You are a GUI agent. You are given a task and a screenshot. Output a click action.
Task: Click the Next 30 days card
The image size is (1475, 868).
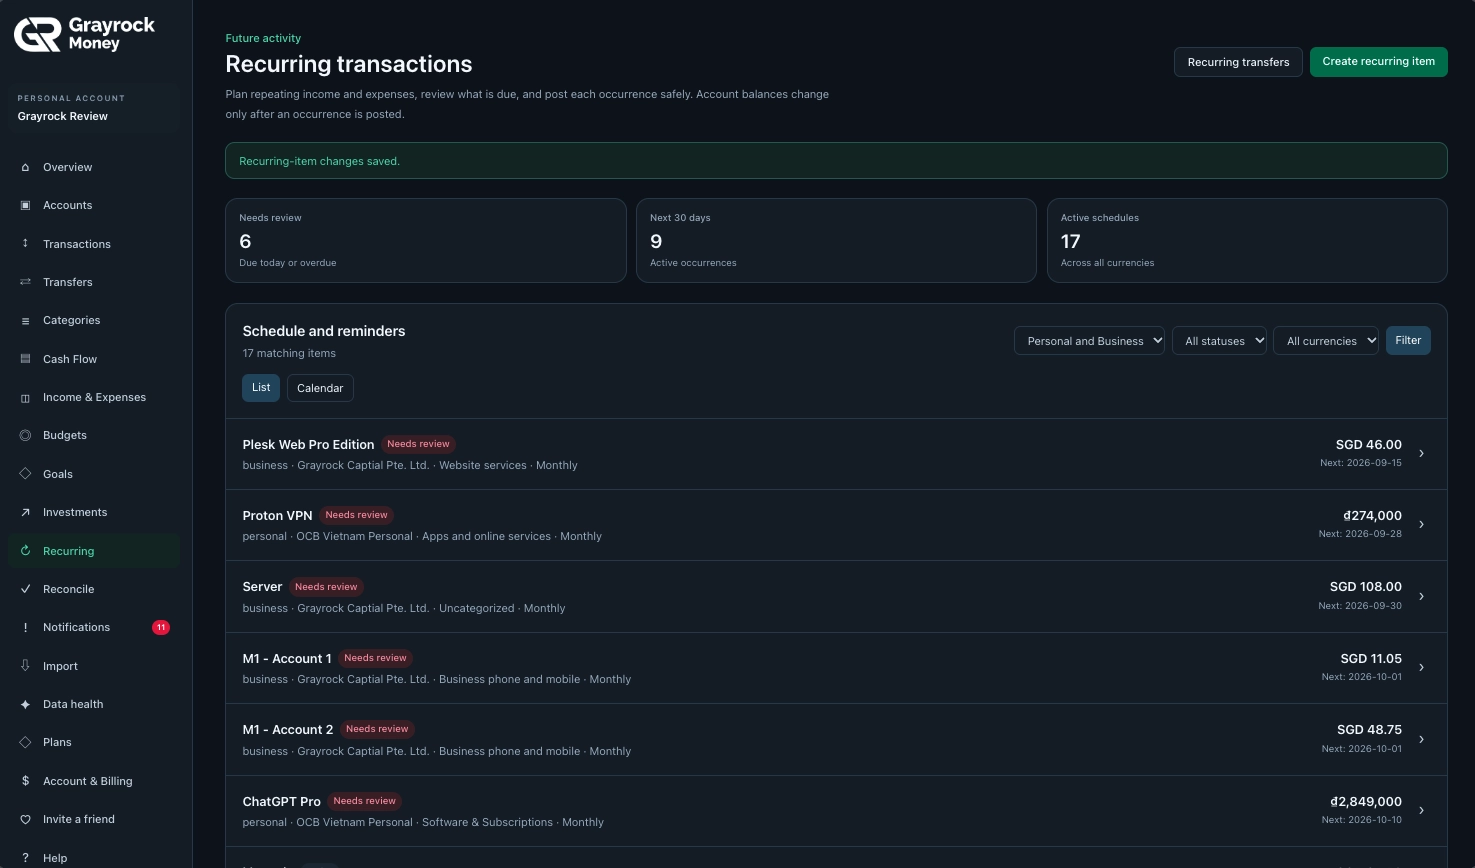pyautogui.click(x=836, y=240)
